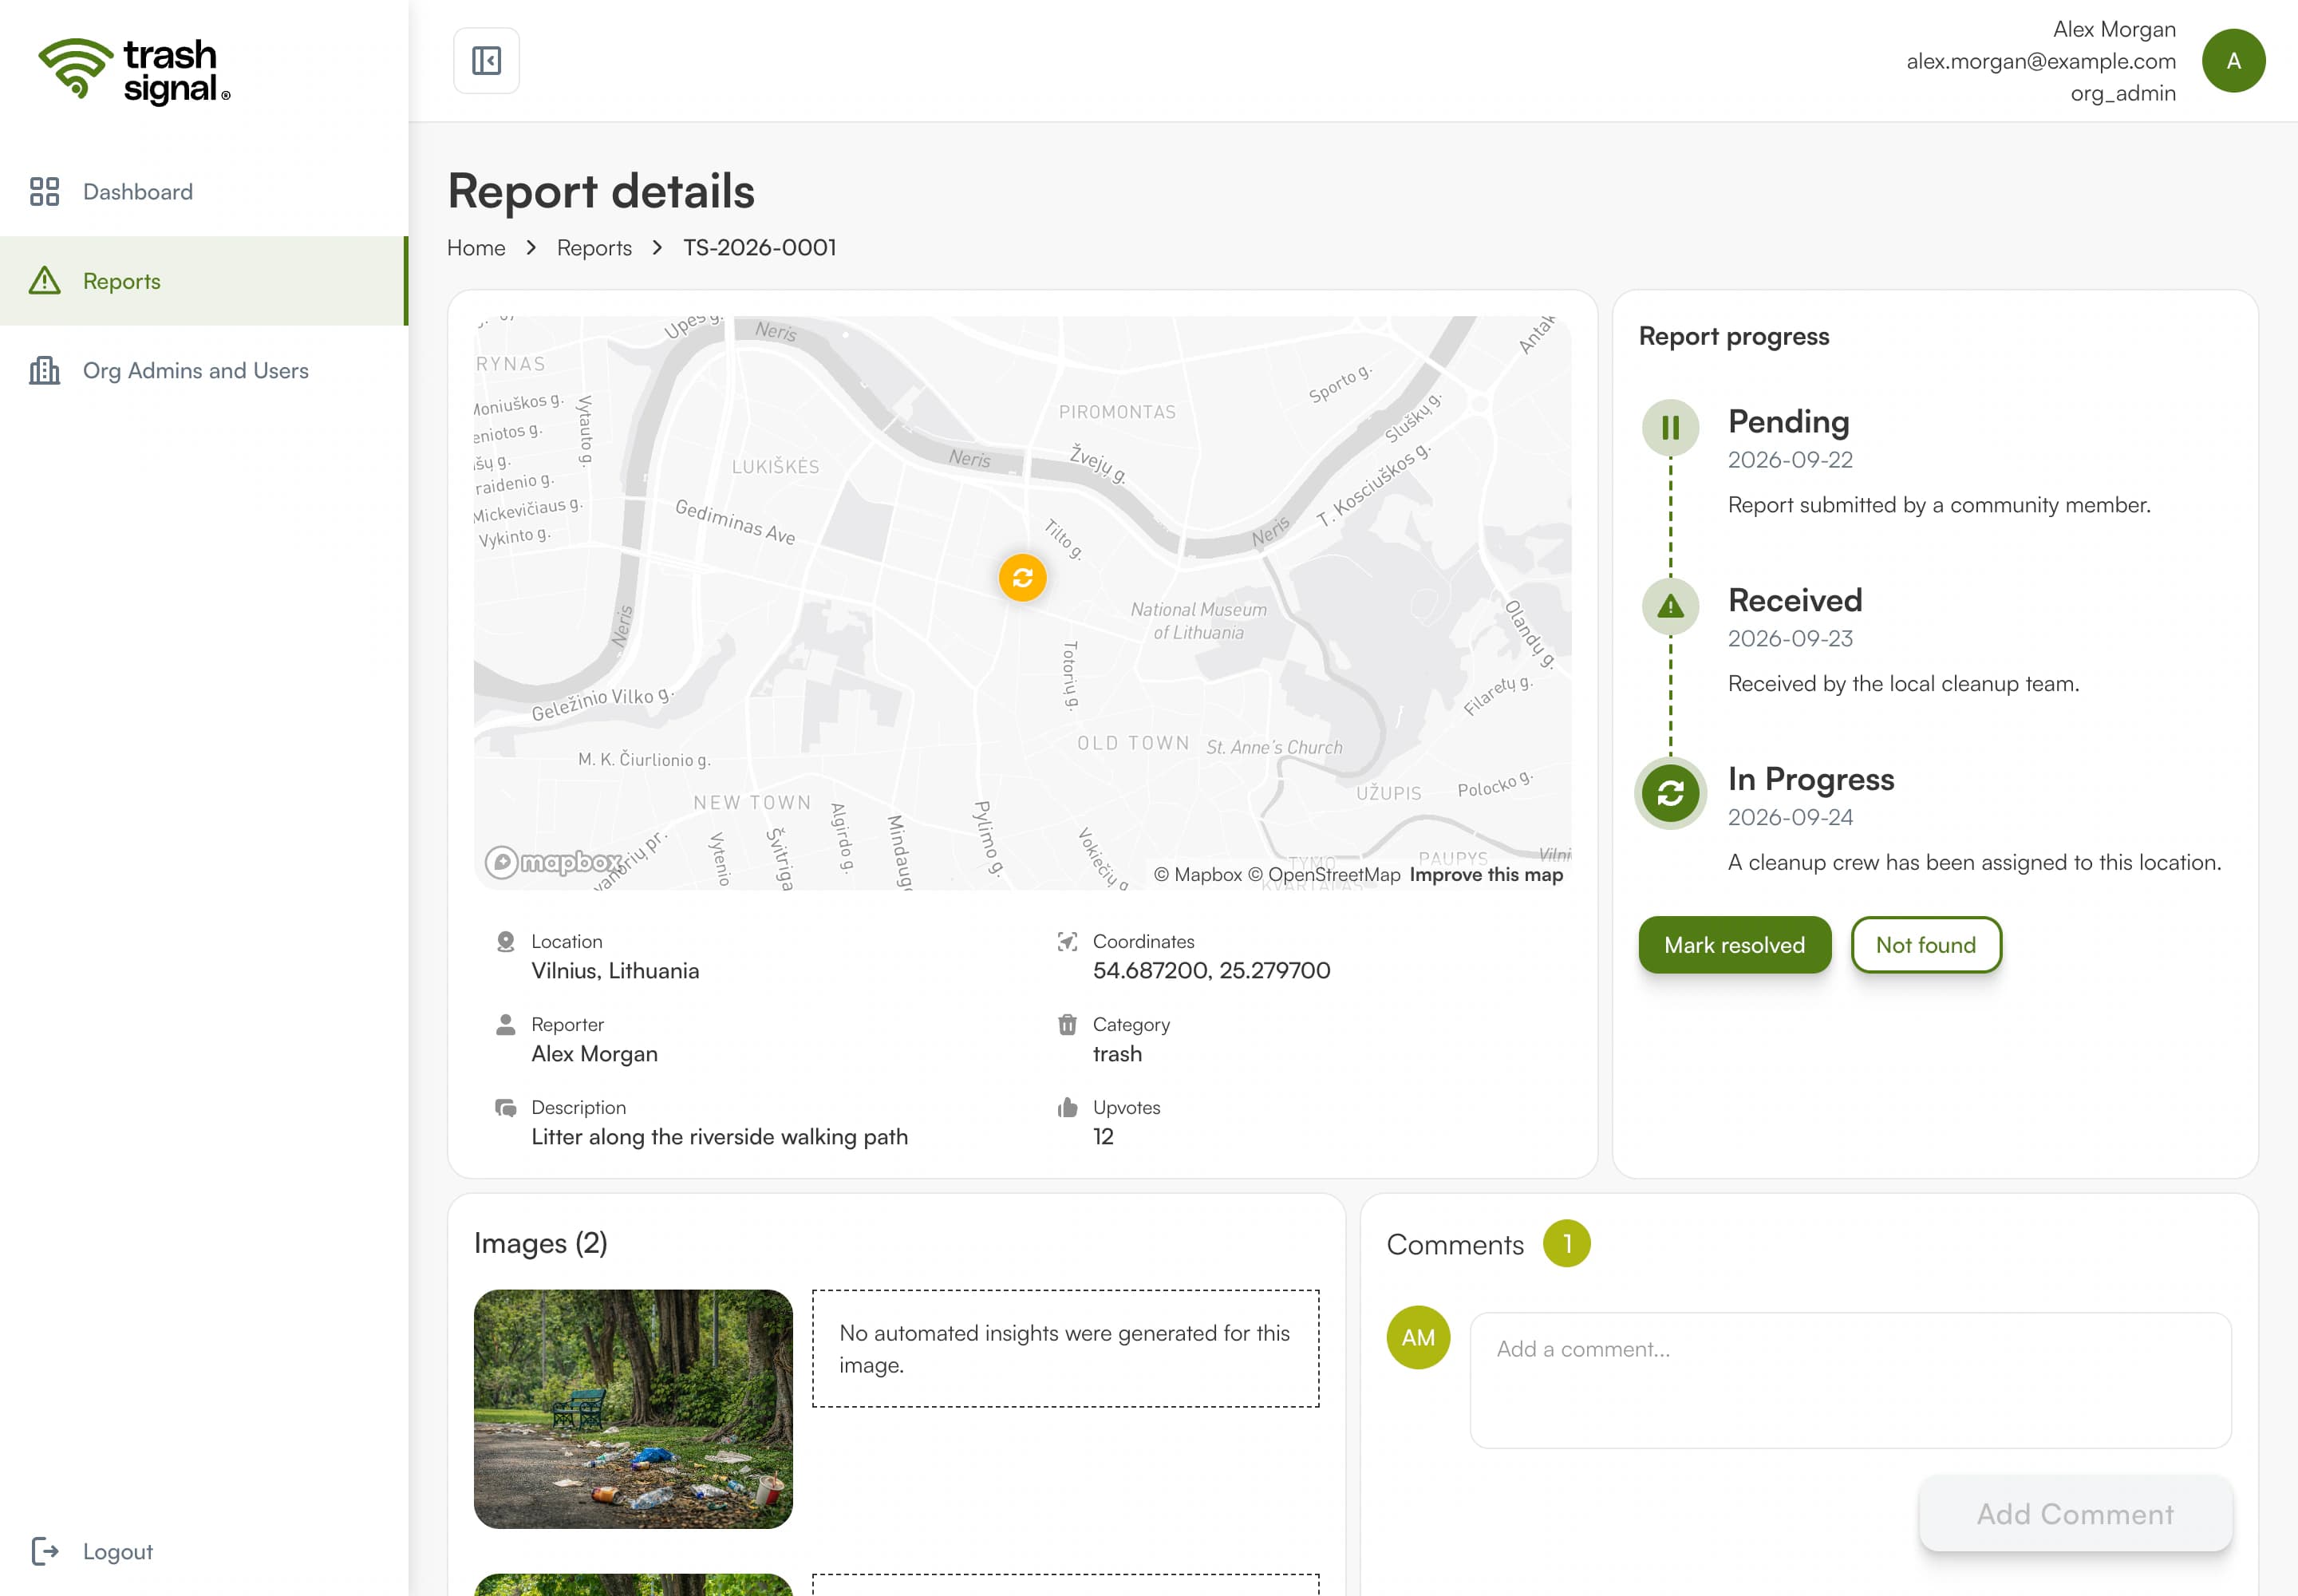Click the Trash Signal logo

[134, 71]
